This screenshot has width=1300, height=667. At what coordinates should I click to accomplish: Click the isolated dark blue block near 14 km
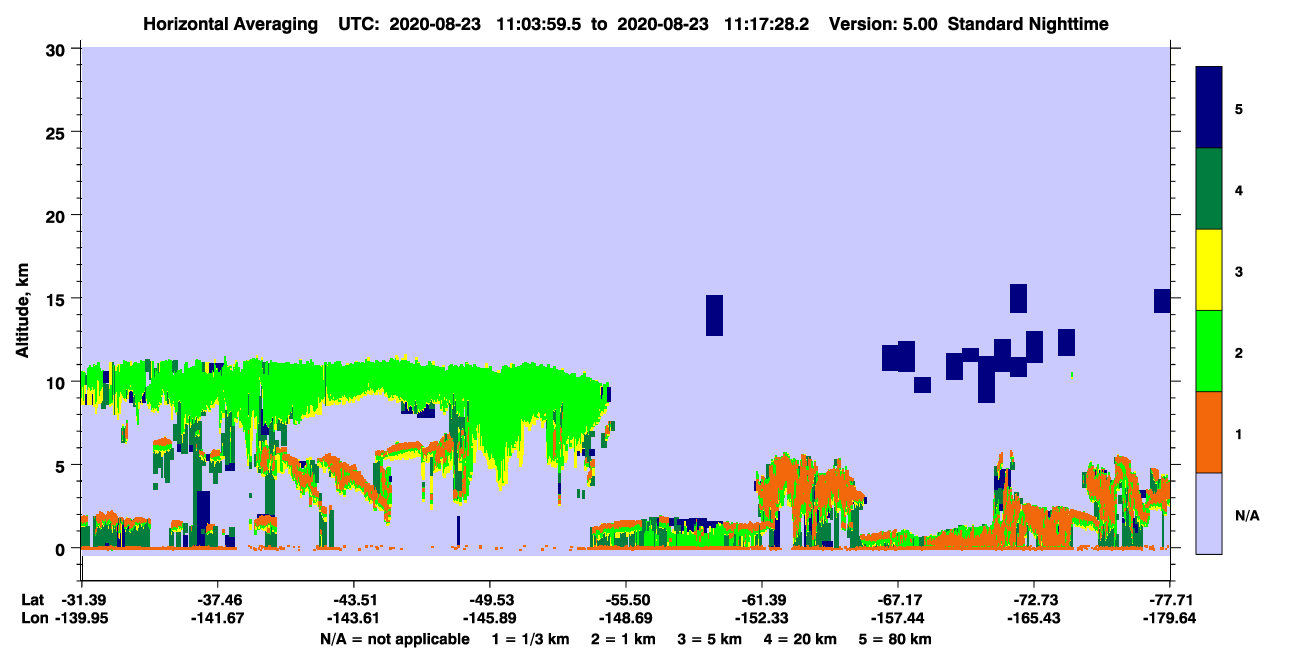tap(714, 315)
